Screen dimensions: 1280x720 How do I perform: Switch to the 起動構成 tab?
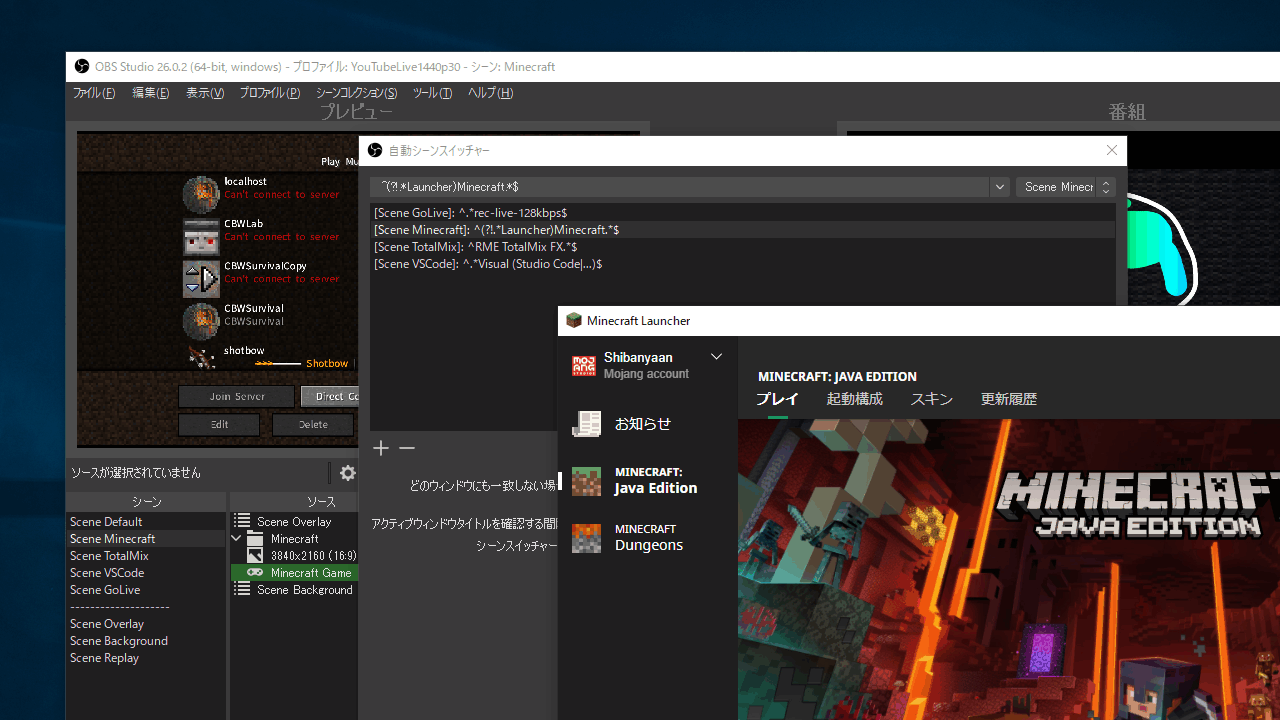click(x=854, y=399)
